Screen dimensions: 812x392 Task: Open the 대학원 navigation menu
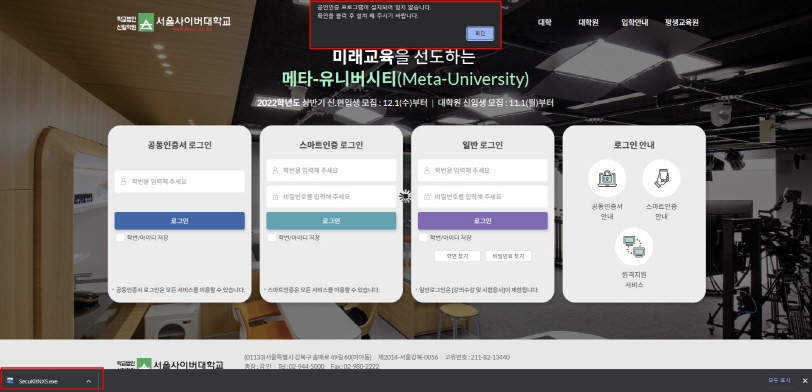click(588, 22)
